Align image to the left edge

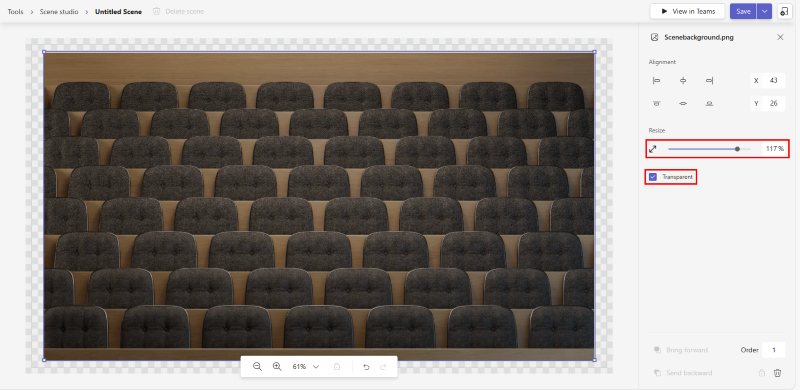[656, 81]
